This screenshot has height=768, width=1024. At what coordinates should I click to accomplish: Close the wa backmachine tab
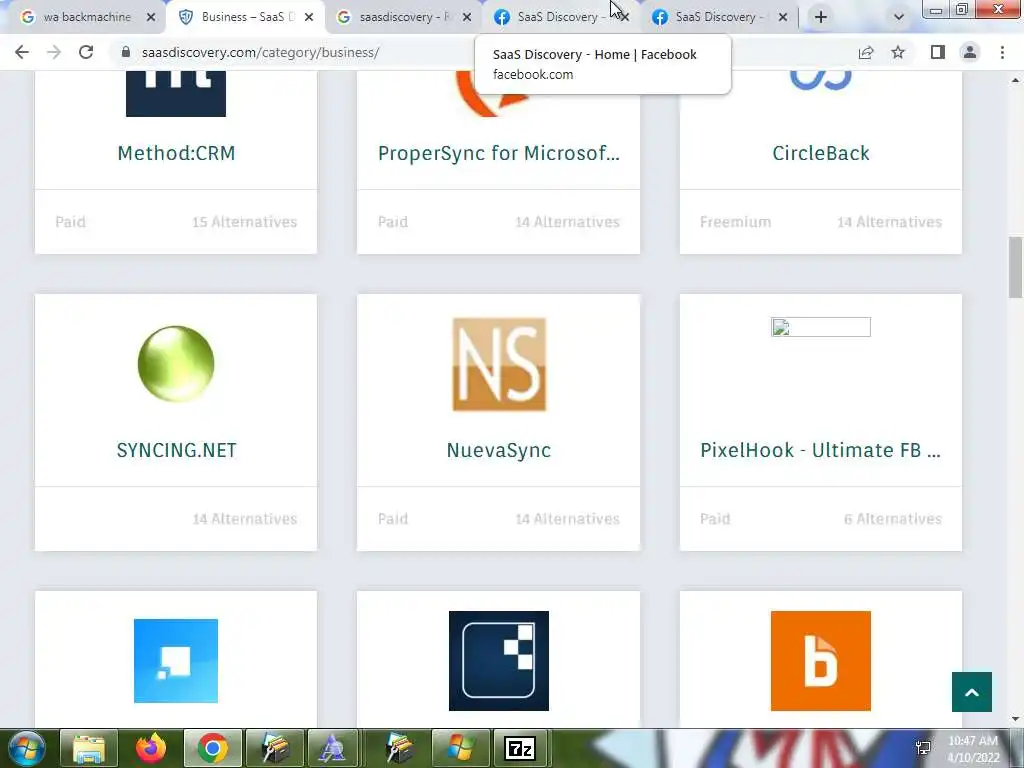[x=151, y=18]
